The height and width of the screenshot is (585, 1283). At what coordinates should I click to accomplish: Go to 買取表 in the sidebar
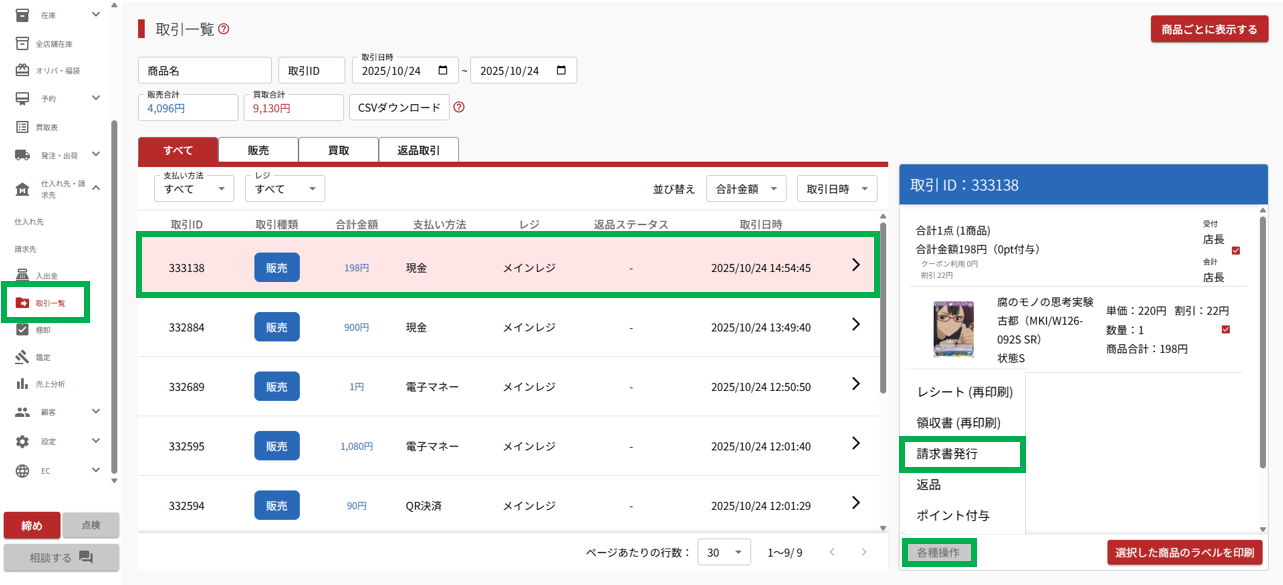point(46,127)
